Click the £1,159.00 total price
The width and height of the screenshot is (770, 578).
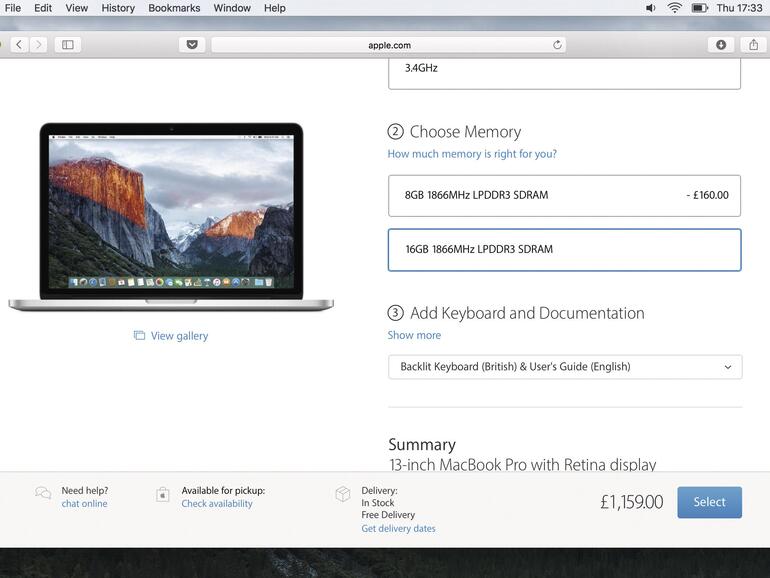click(632, 502)
